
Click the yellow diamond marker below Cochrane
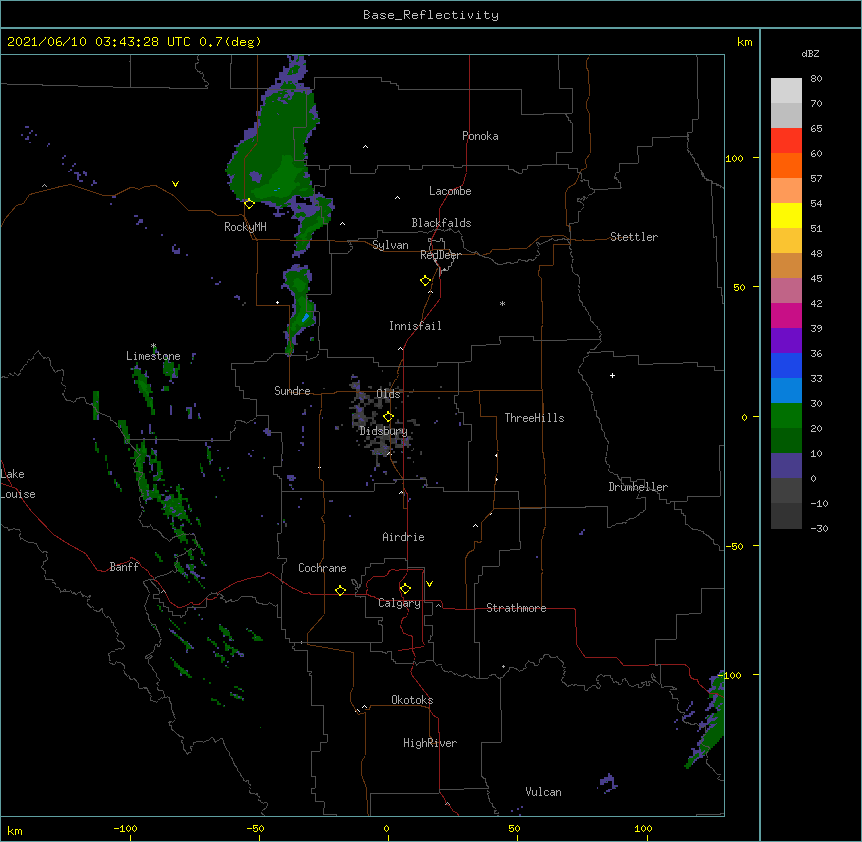tap(340, 590)
